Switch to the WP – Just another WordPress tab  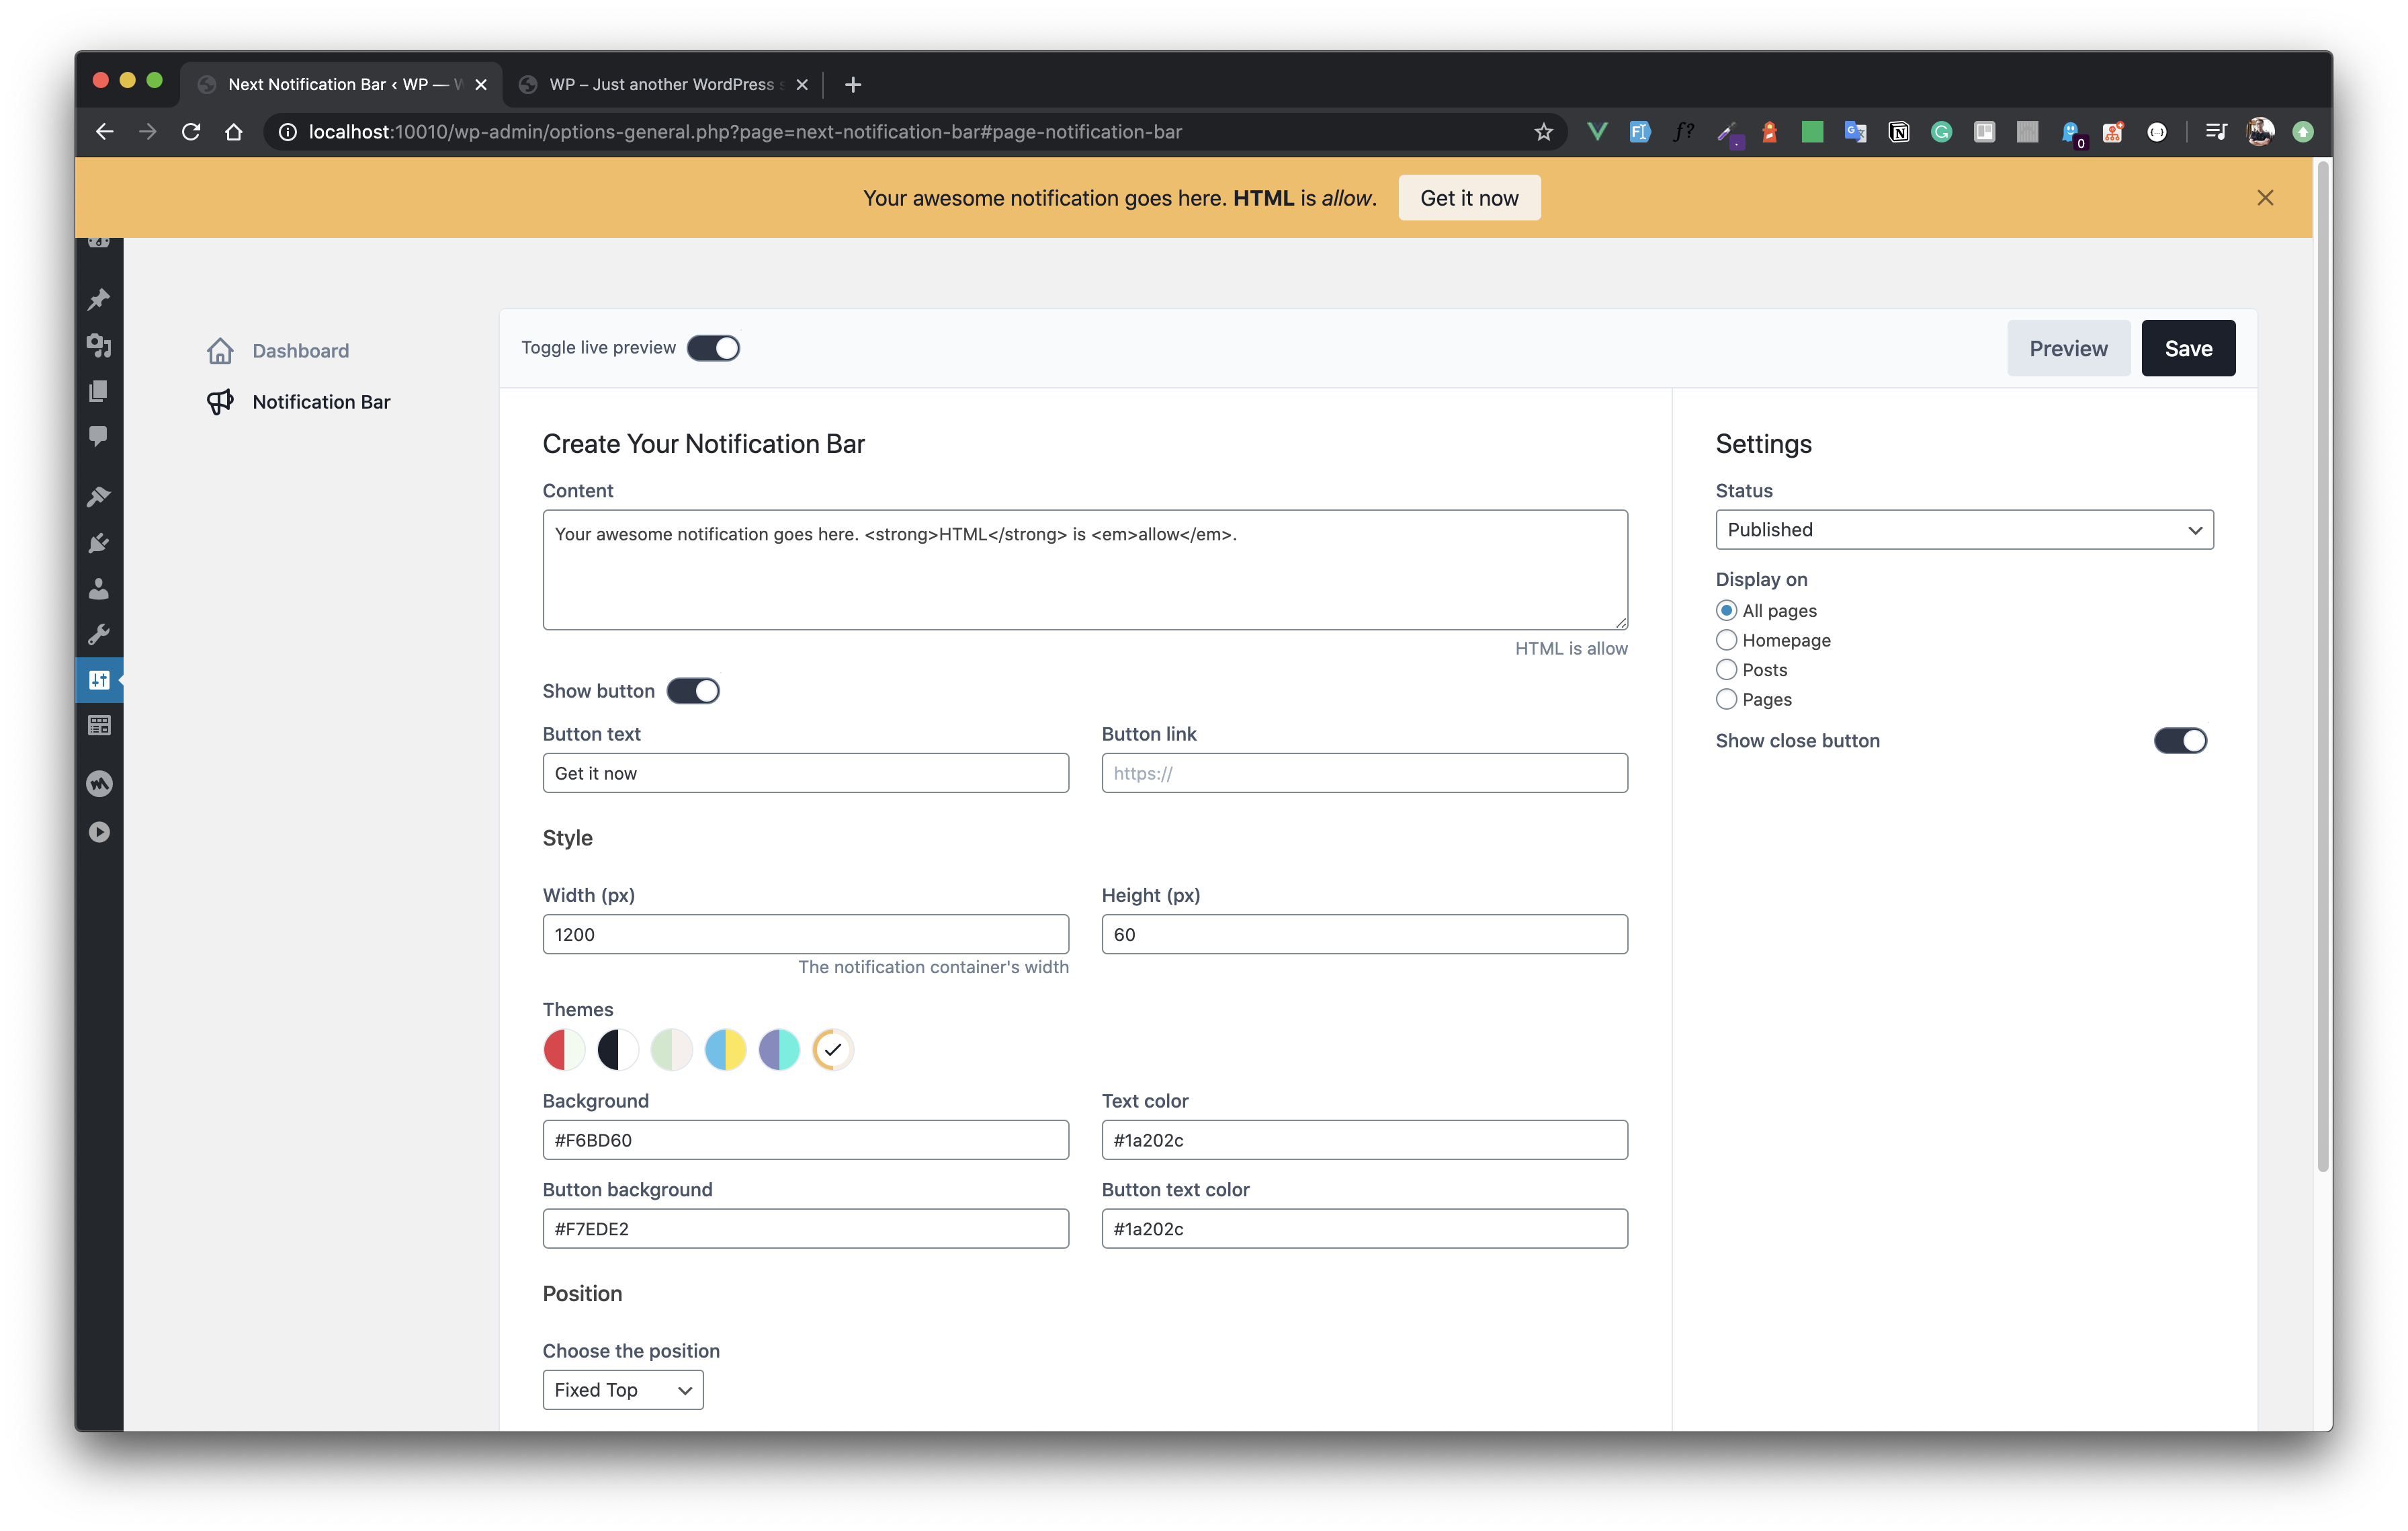[660, 84]
